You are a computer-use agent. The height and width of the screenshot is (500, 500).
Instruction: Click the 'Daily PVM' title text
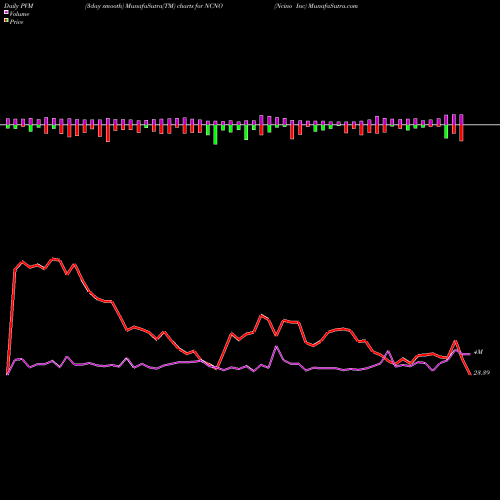coord(19,6)
